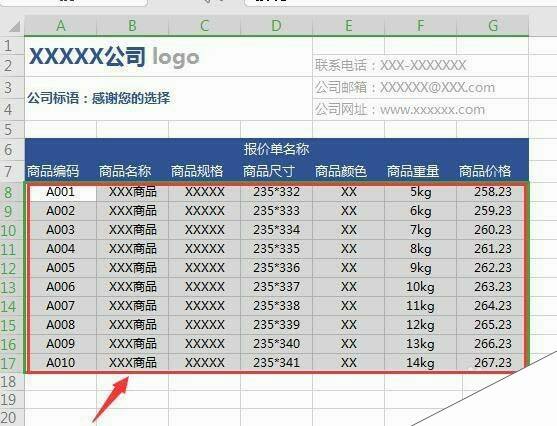Click the 公司网址 cell
Image resolution: width=557 pixels, height=426 pixels.
click(x=421, y=109)
